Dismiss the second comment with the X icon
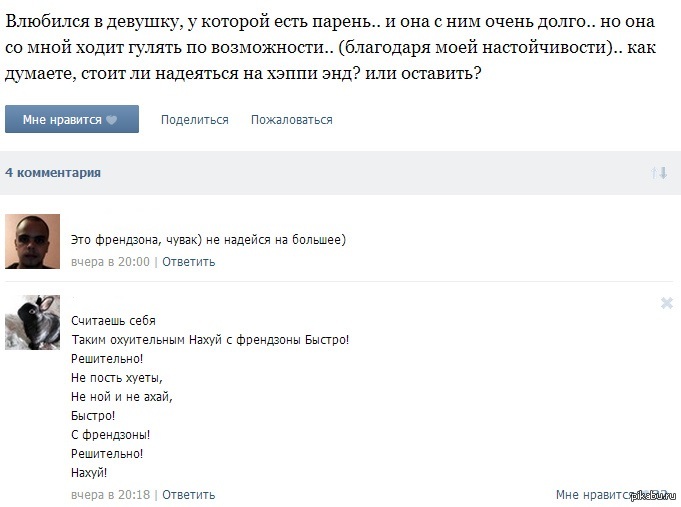The image size is (681, 507). [x=667, y=303]
